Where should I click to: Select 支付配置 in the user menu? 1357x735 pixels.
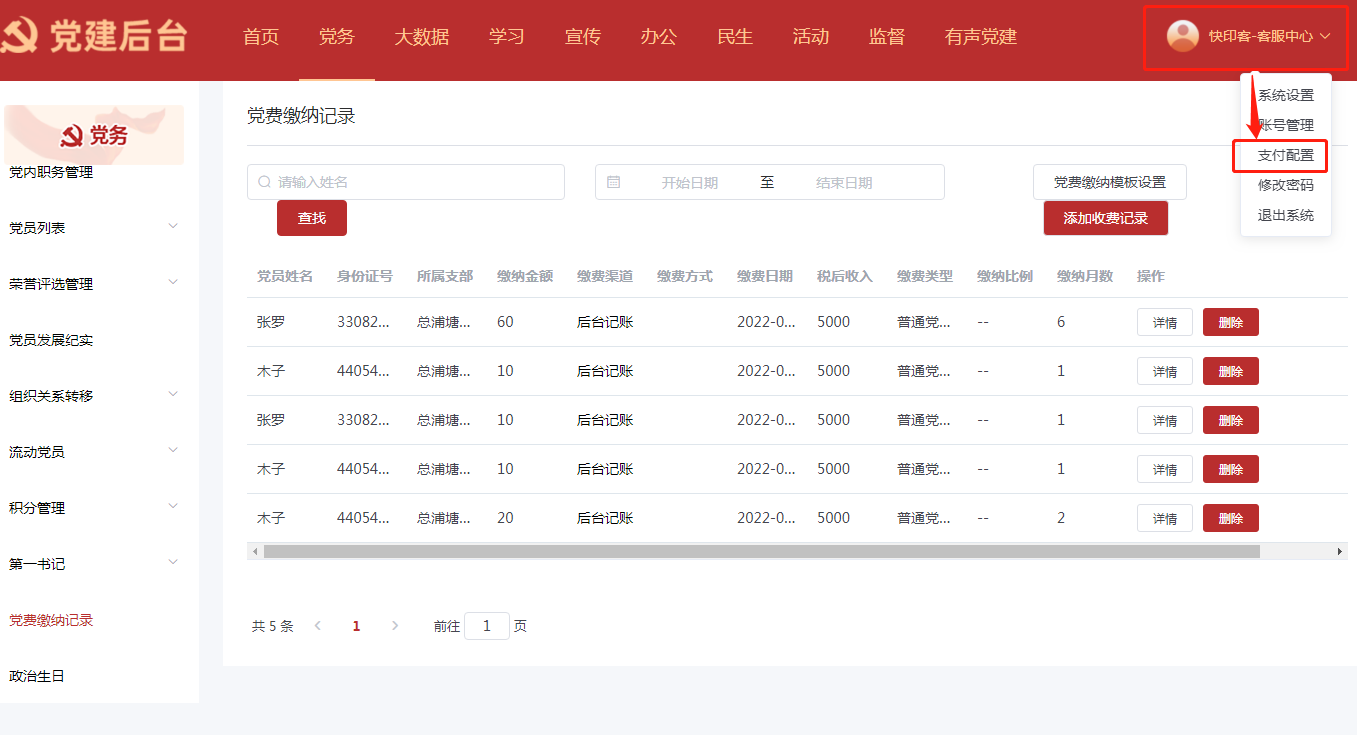pos(1285,156)
